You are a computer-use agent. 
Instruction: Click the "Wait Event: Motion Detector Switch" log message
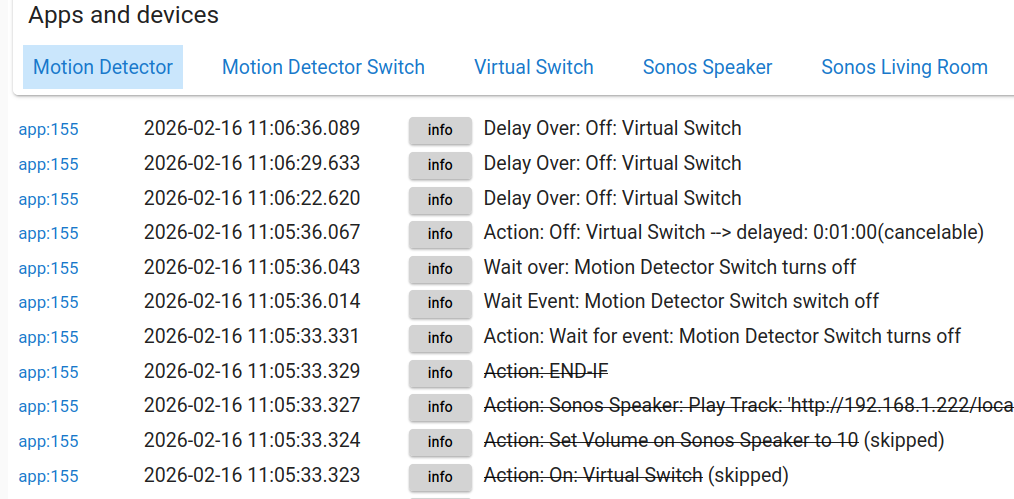[x=681, y=302]
